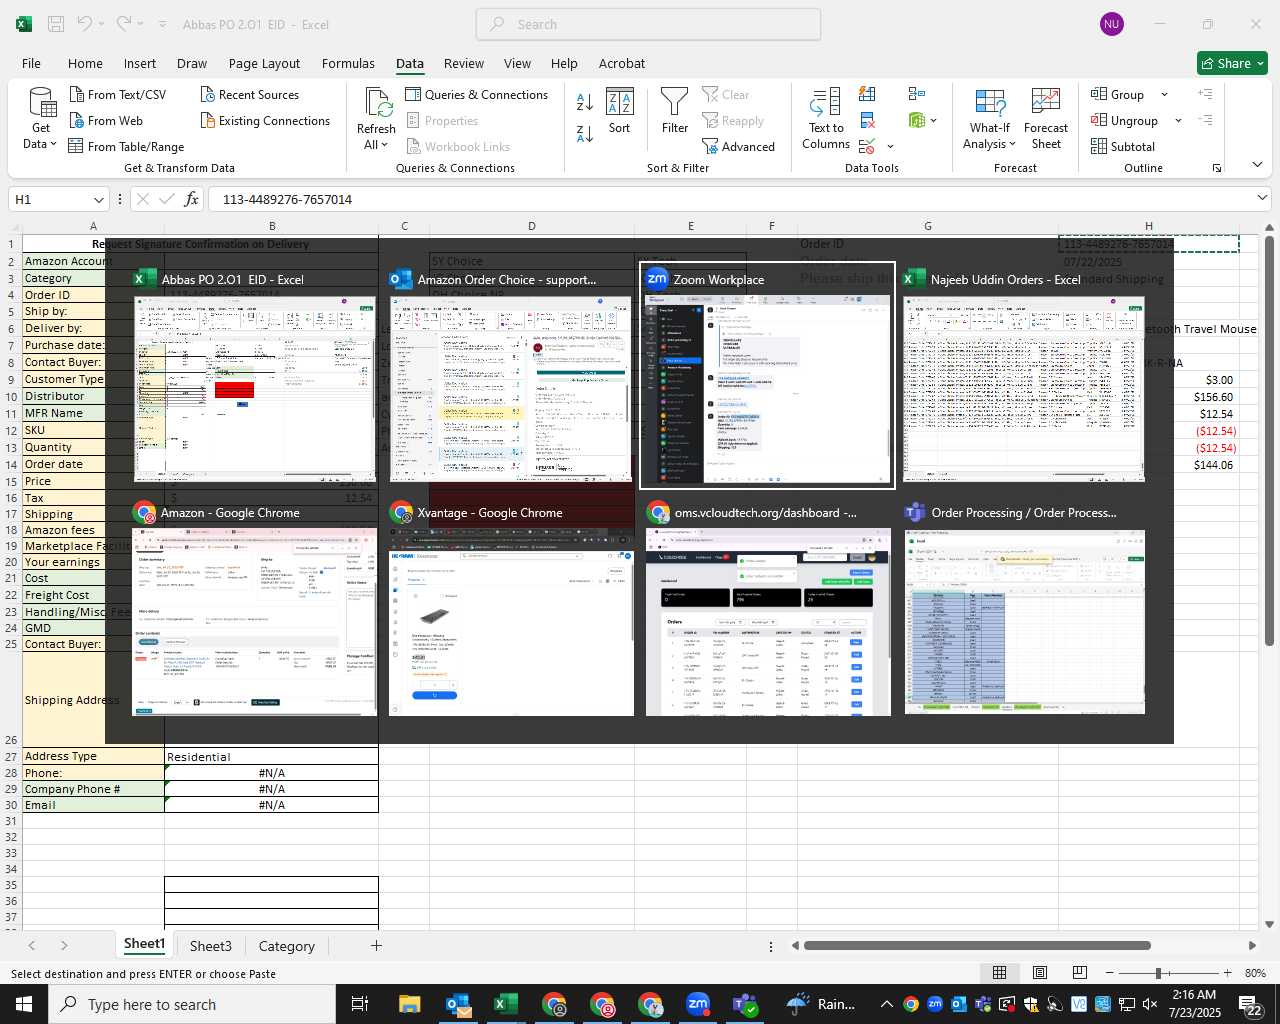1280x1024 pixels.
Task: Click the horizontal scrollbar thumb
Action: tap(977, 945)
